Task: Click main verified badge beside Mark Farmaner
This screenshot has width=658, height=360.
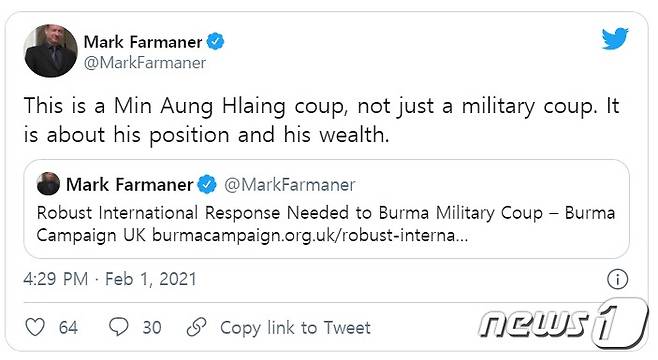Action: 215,42
